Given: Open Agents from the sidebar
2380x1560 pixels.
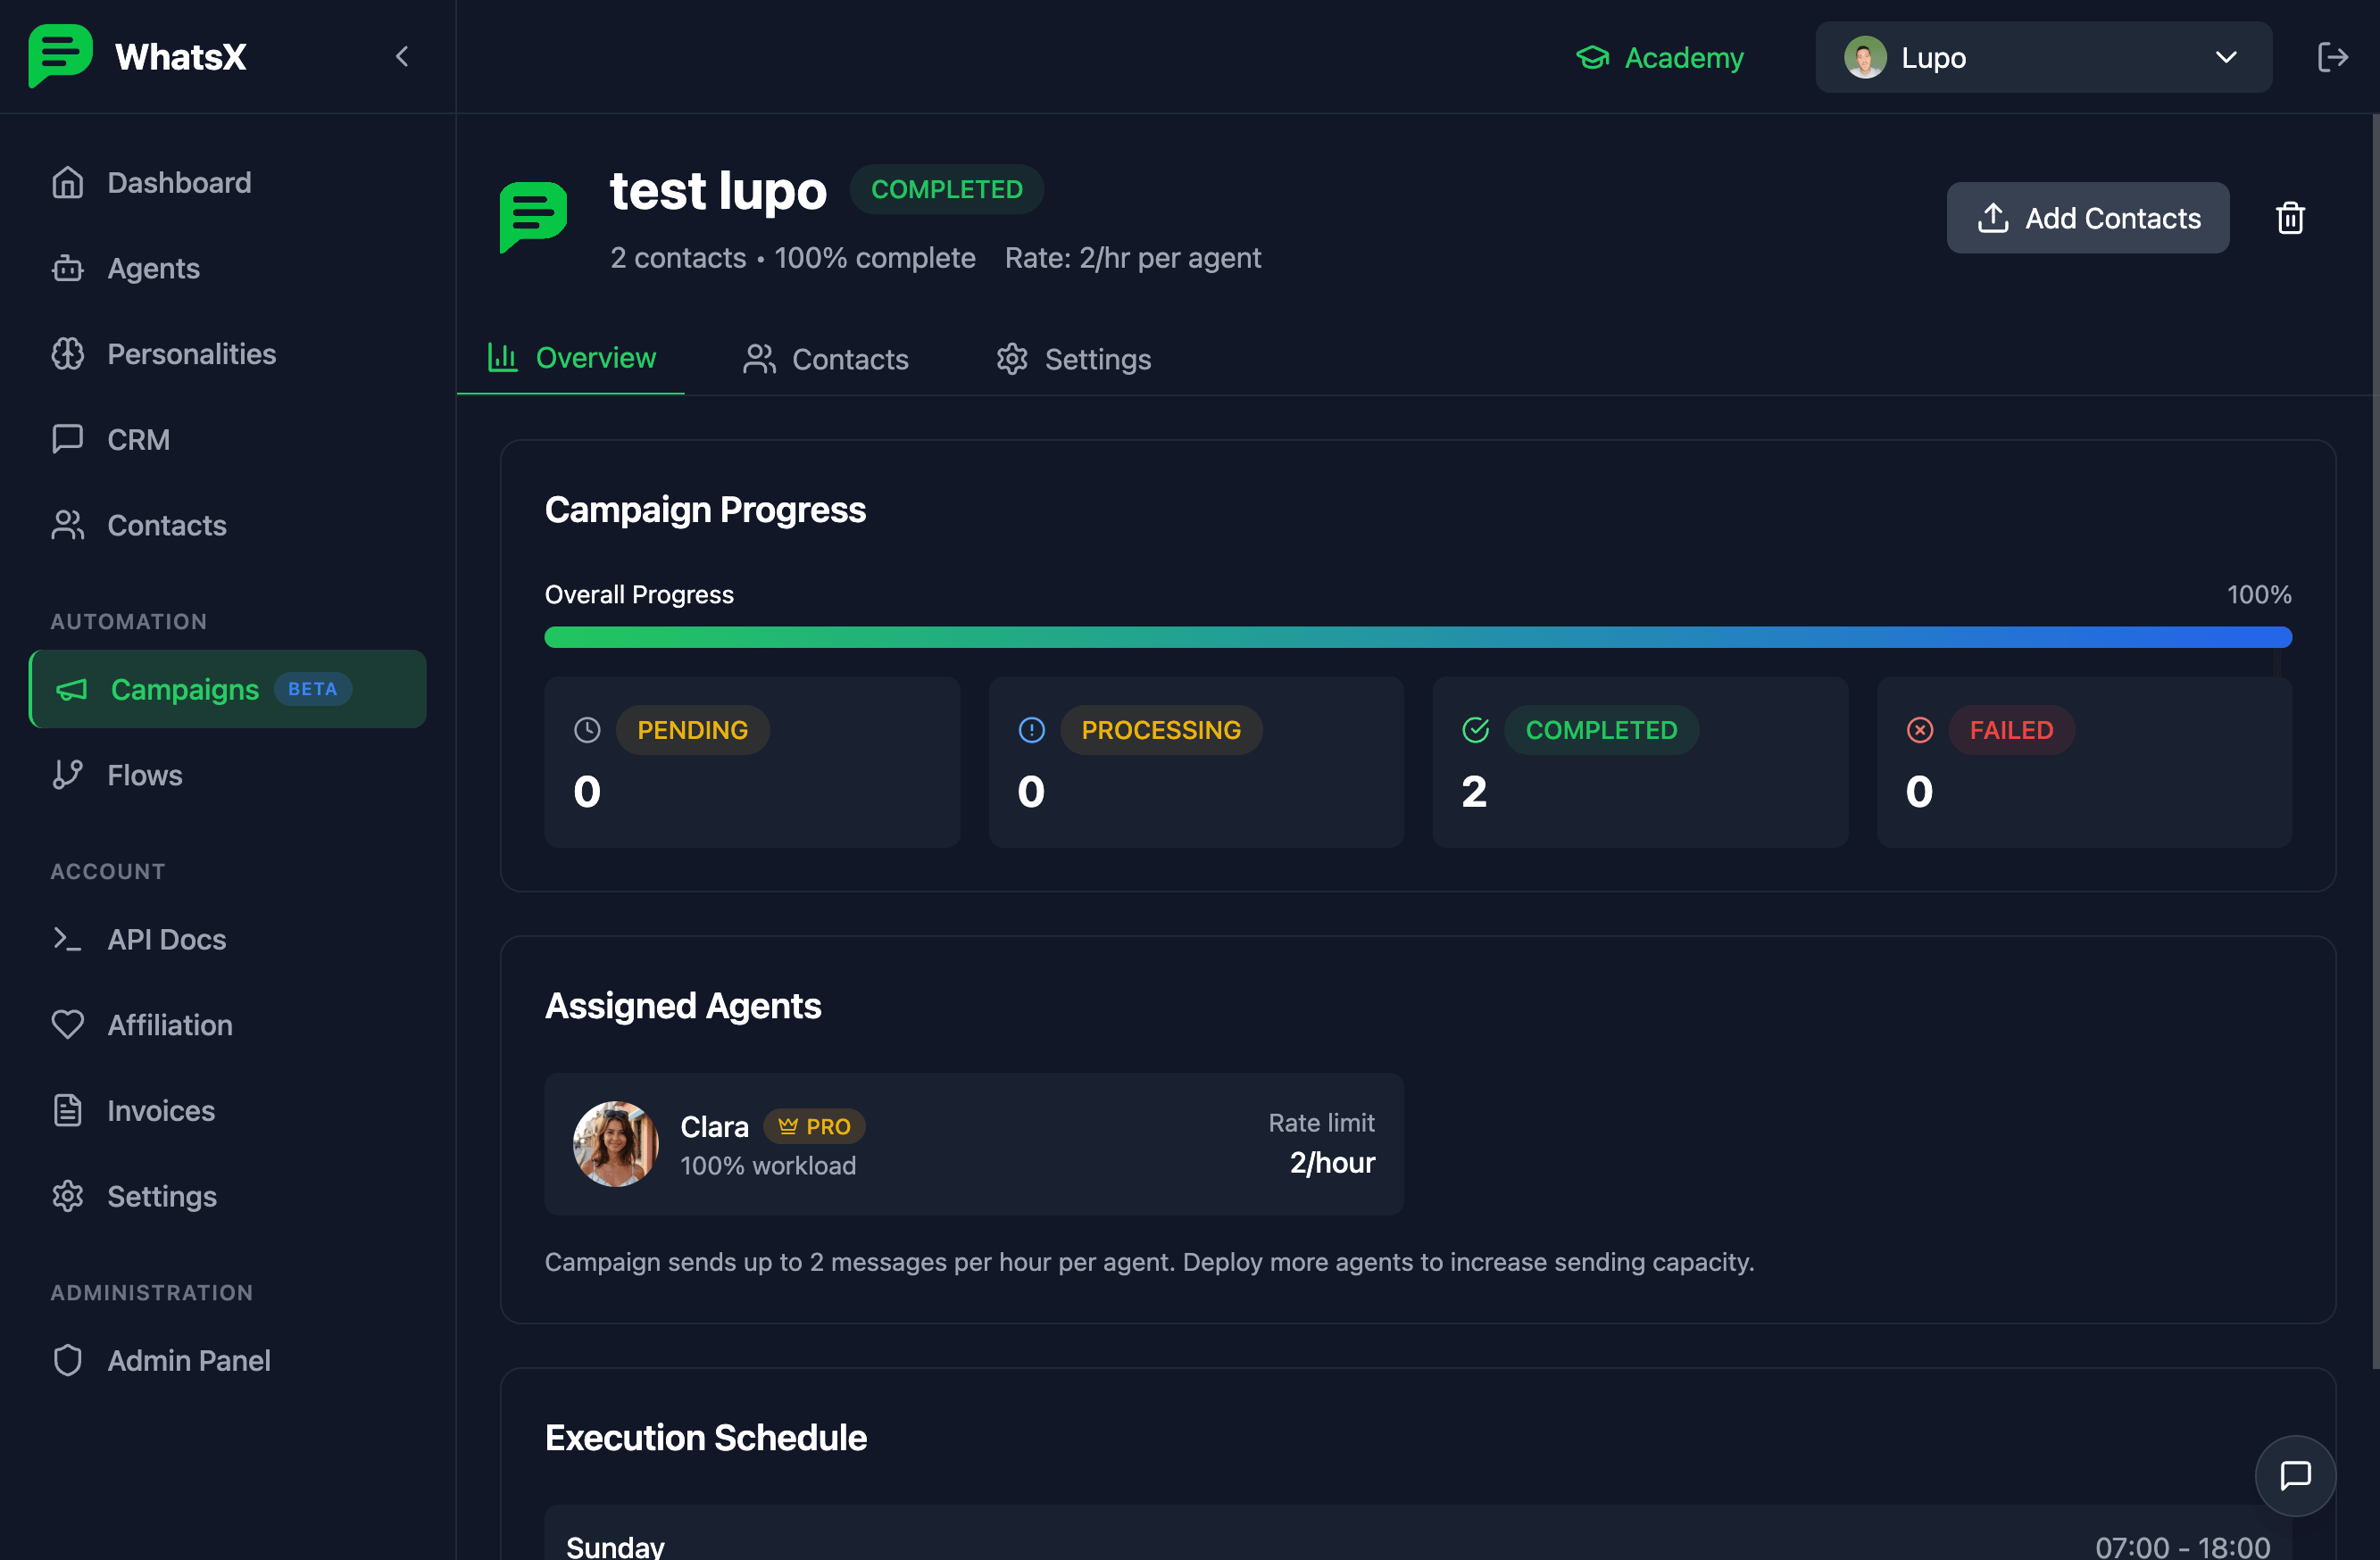Looking at the screenshot, I should click(x=153, y=268).
